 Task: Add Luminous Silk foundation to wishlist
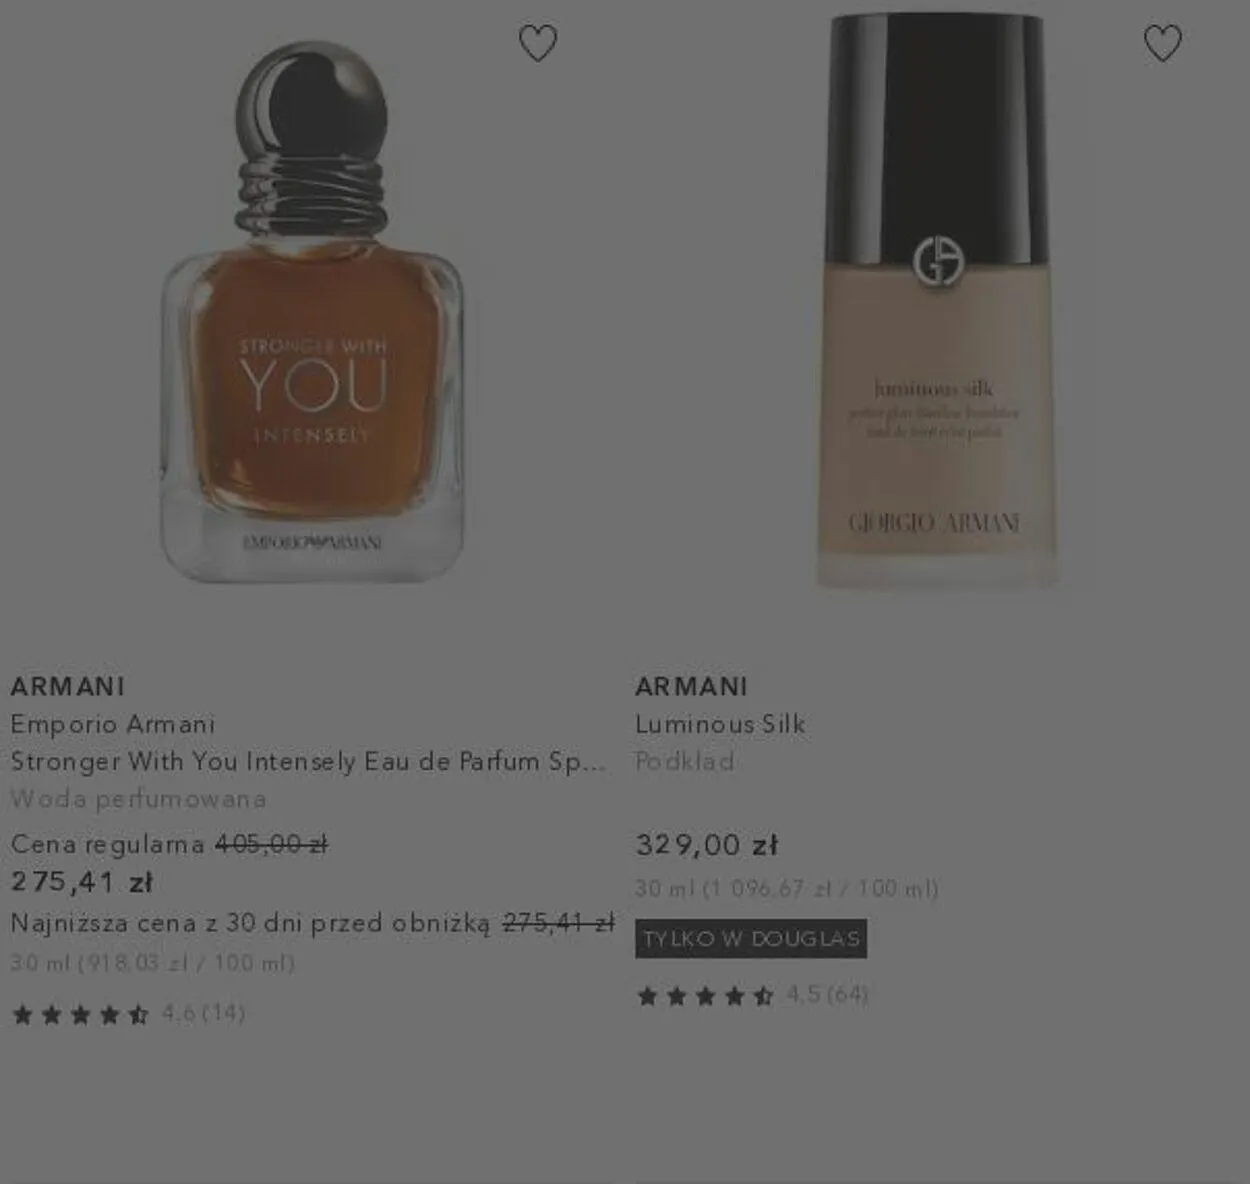point(1162,43)
